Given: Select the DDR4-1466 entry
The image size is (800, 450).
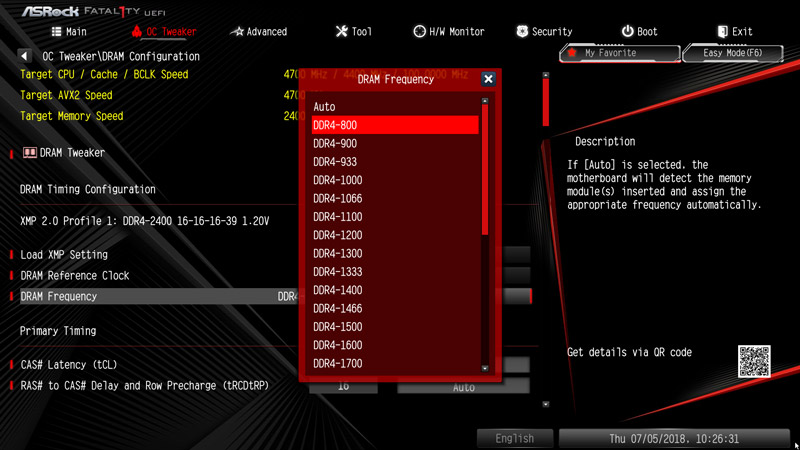Looking at the screenshot, I should tap(395, 309).
